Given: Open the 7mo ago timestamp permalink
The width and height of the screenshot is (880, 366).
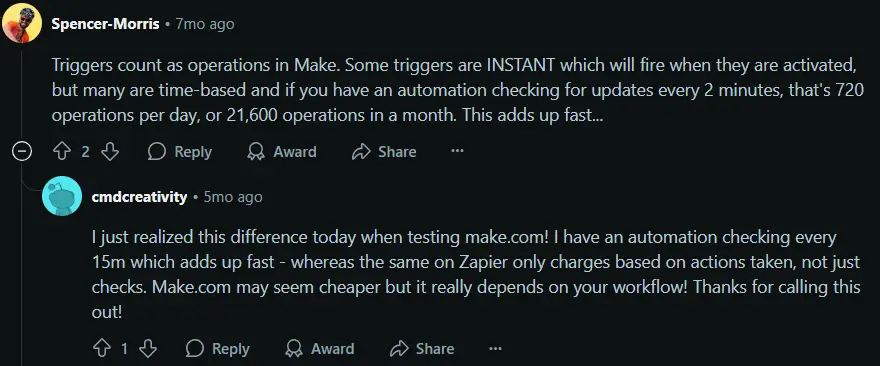Looking at the screenshot, I should click(205, 24).
